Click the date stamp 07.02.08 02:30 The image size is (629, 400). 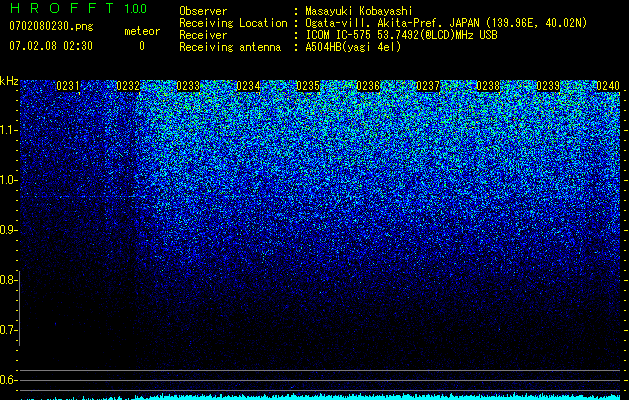coord(51,46)
